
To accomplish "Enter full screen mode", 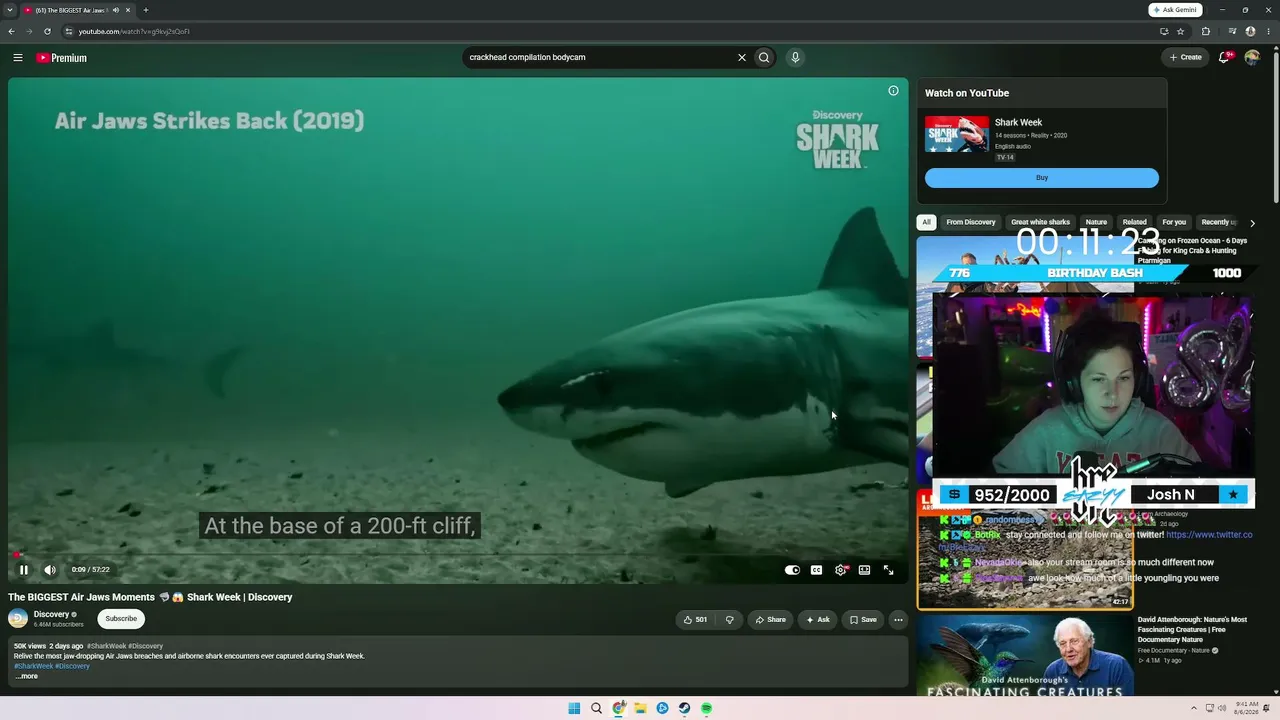I will 889,570.
